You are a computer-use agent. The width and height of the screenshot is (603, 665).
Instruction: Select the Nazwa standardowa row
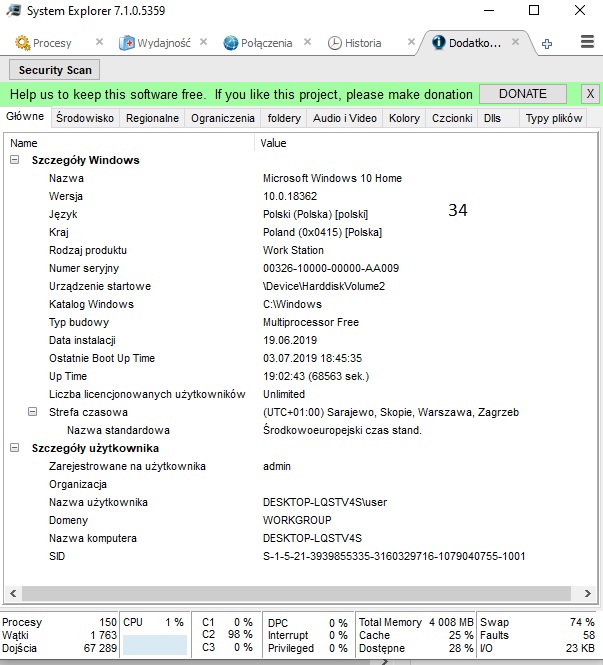coord(300,430)
